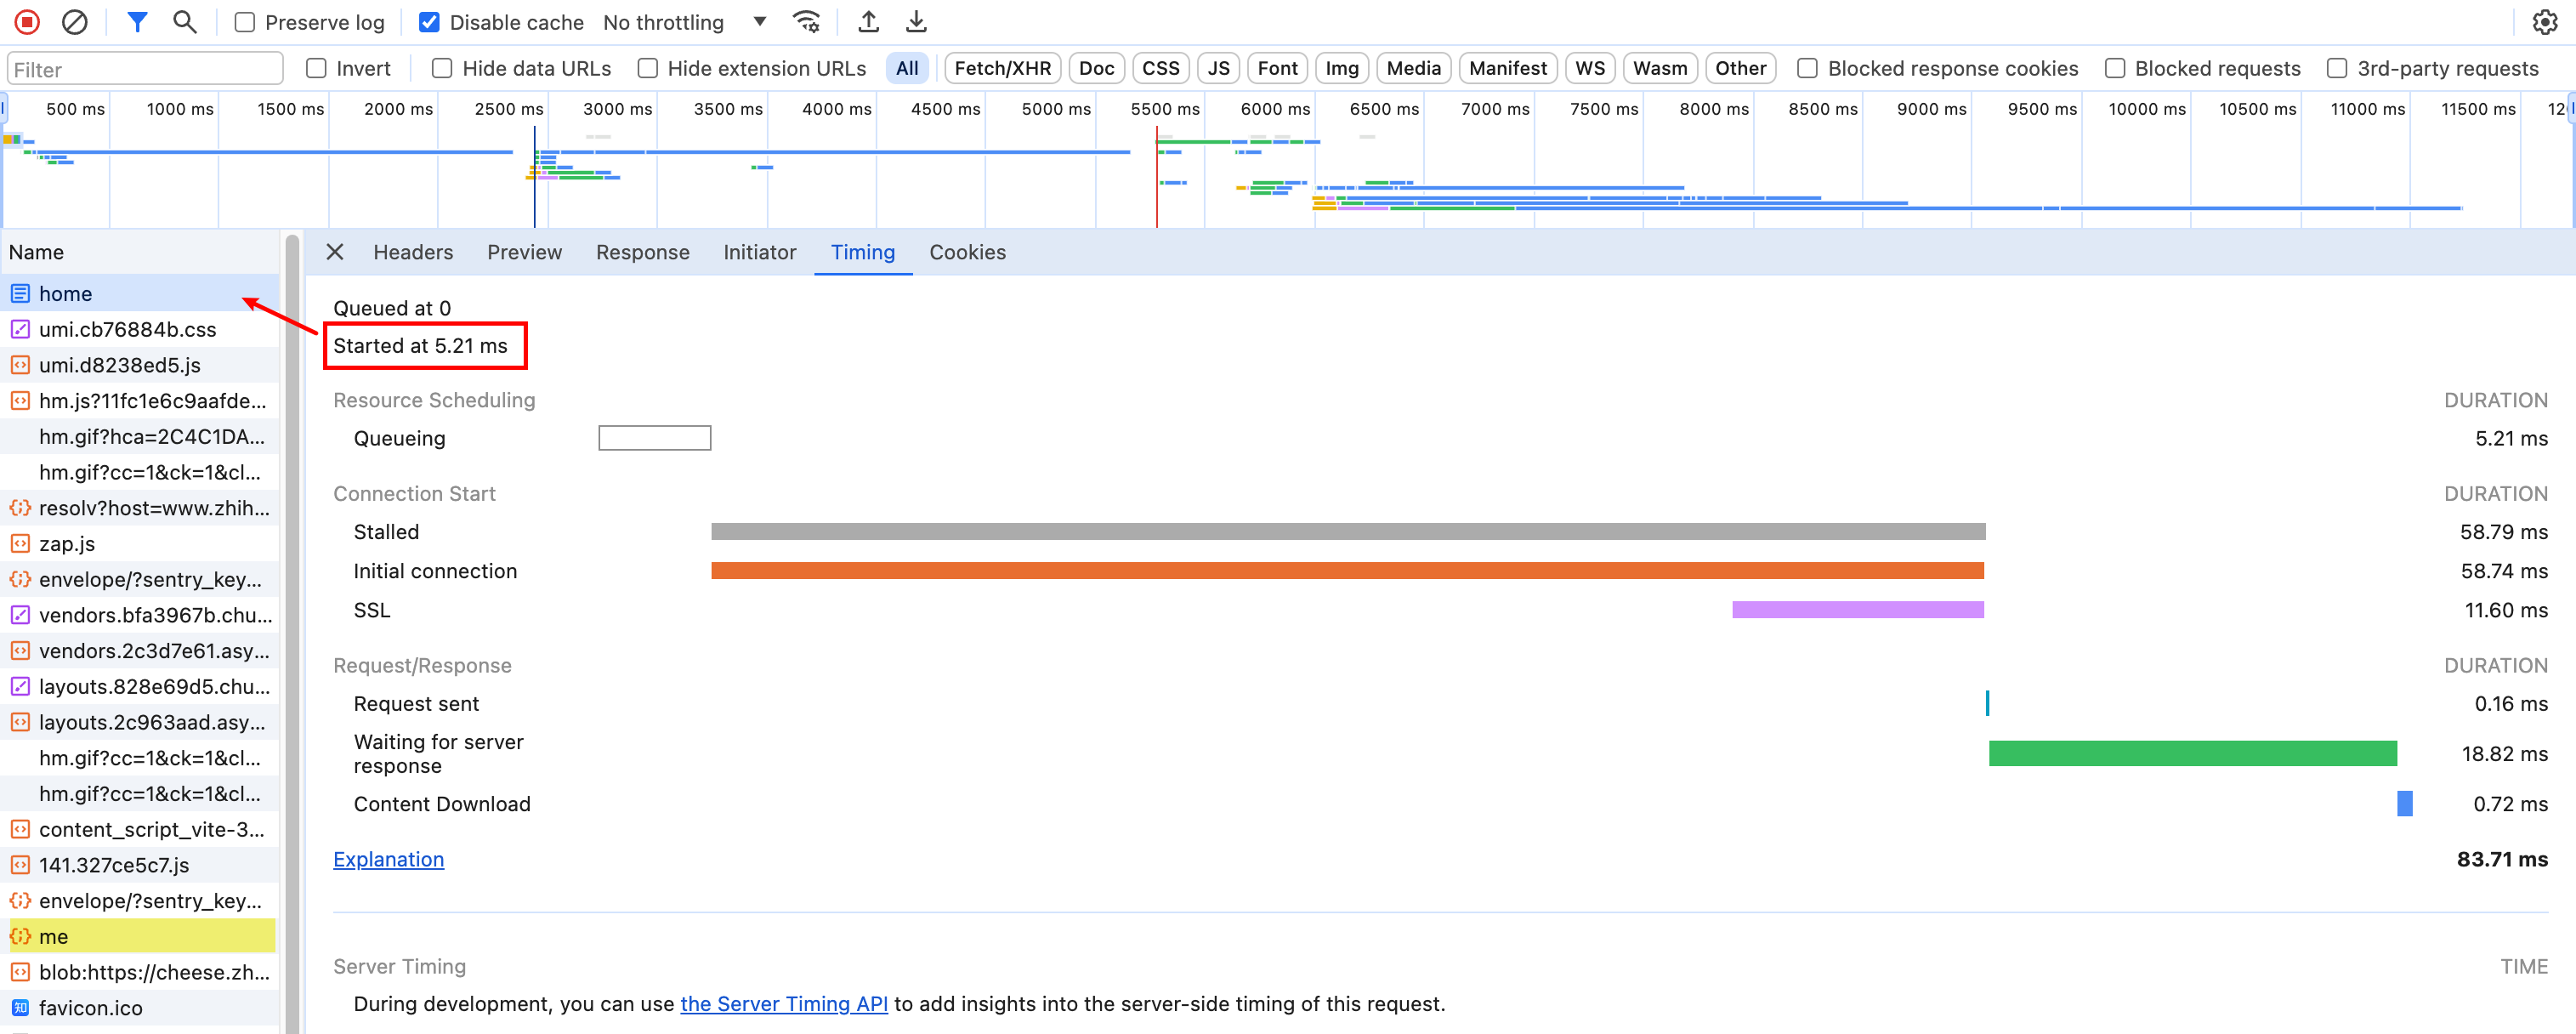
Task: Filter requests by Fetch/XHR
Action: [x=1002, y=68]
